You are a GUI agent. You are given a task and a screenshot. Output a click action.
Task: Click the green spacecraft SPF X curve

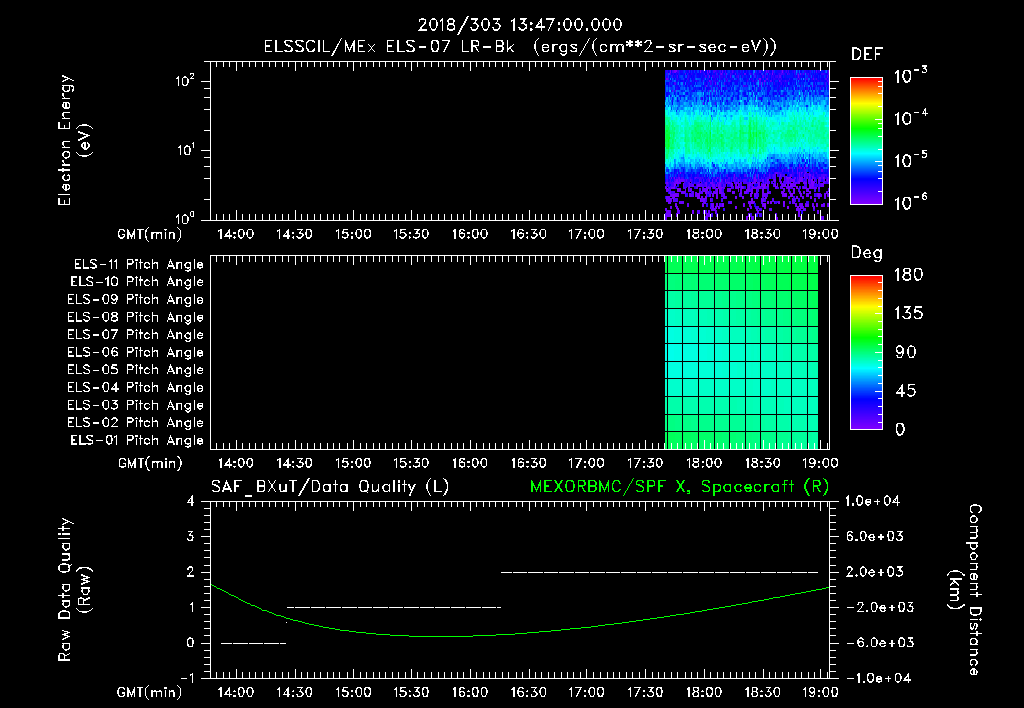point(520,611)
